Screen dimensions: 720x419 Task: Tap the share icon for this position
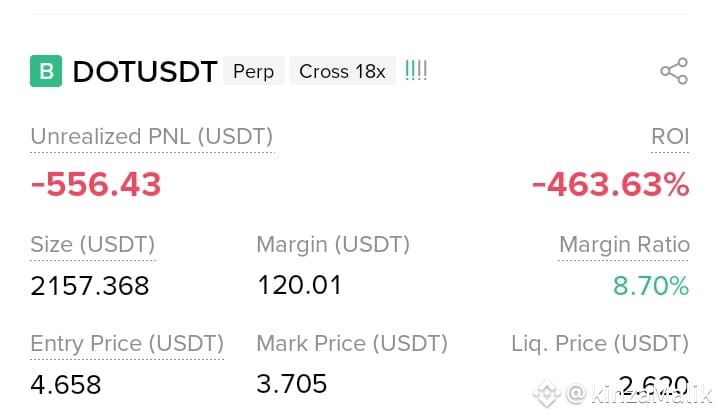(x=674, y=71)
